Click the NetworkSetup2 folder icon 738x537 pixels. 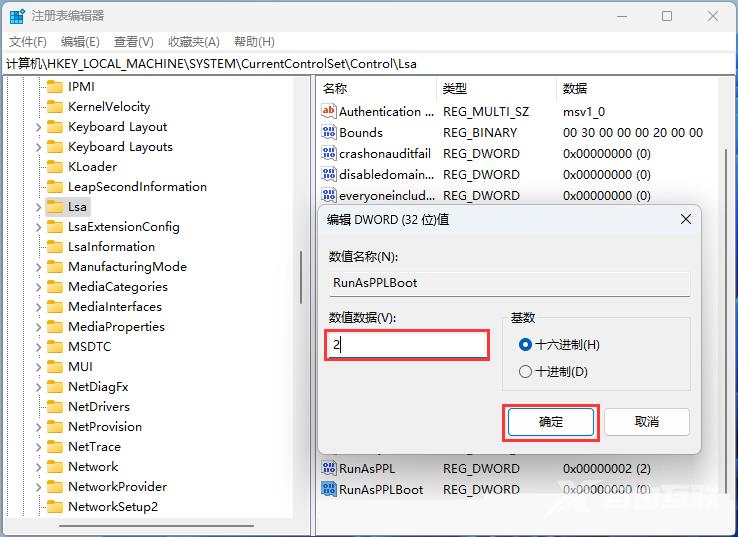click(55, 507)
